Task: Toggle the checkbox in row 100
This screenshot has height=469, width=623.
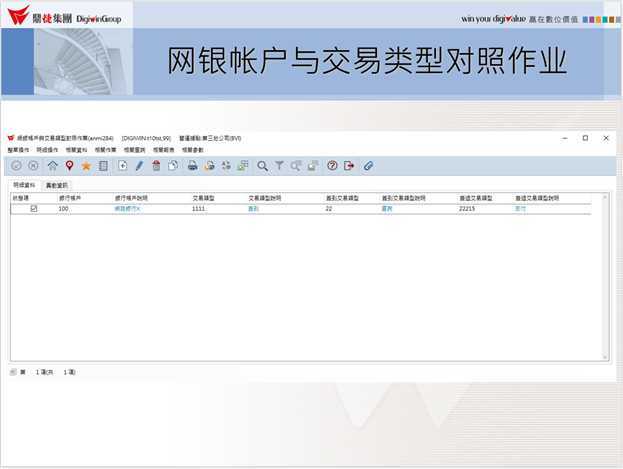Action: (x=34, y=208)
